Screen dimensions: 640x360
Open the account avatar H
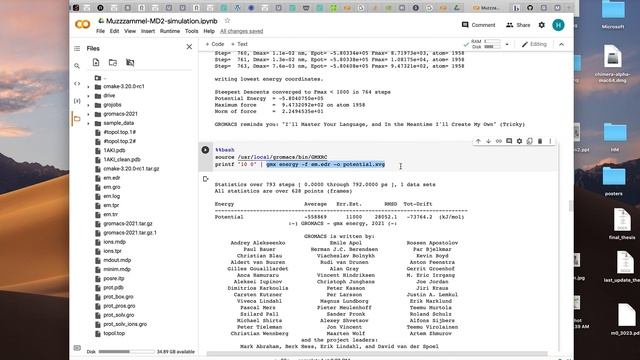tap(558, 25)
